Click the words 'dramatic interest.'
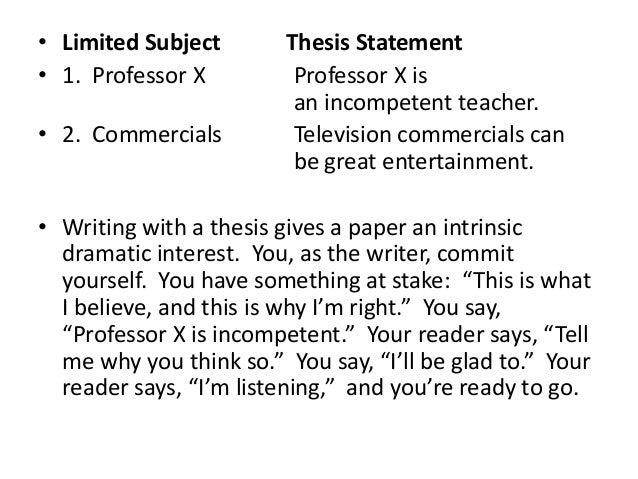638x479 pixels. [151, 254]
